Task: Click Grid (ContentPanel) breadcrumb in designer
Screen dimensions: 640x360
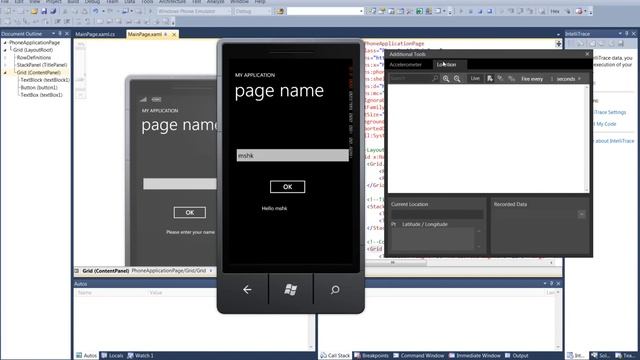Action: [x=105, y=271]
